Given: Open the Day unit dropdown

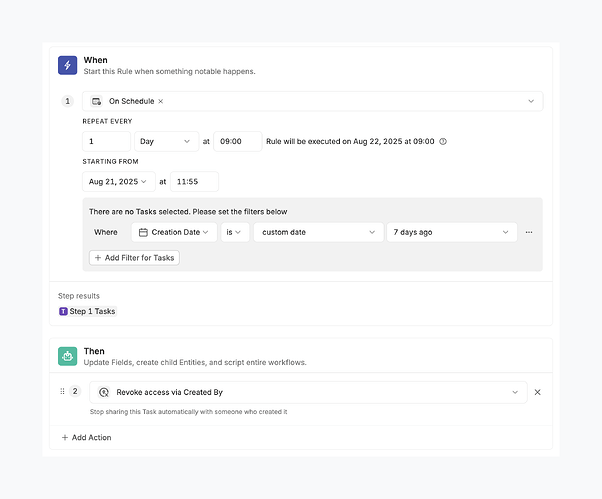Looking at the screenshot, I should pos(167,141).
